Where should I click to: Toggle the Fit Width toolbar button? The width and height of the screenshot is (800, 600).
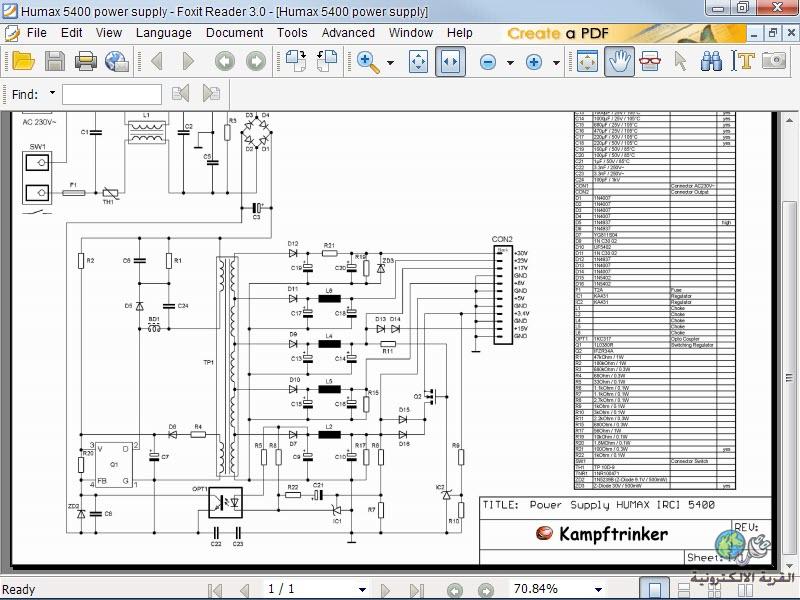[x=450, y=62]
